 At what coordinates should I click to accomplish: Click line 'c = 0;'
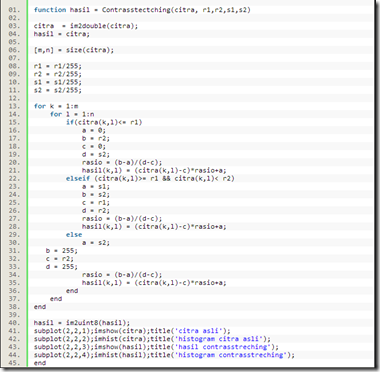coord(94,146)
